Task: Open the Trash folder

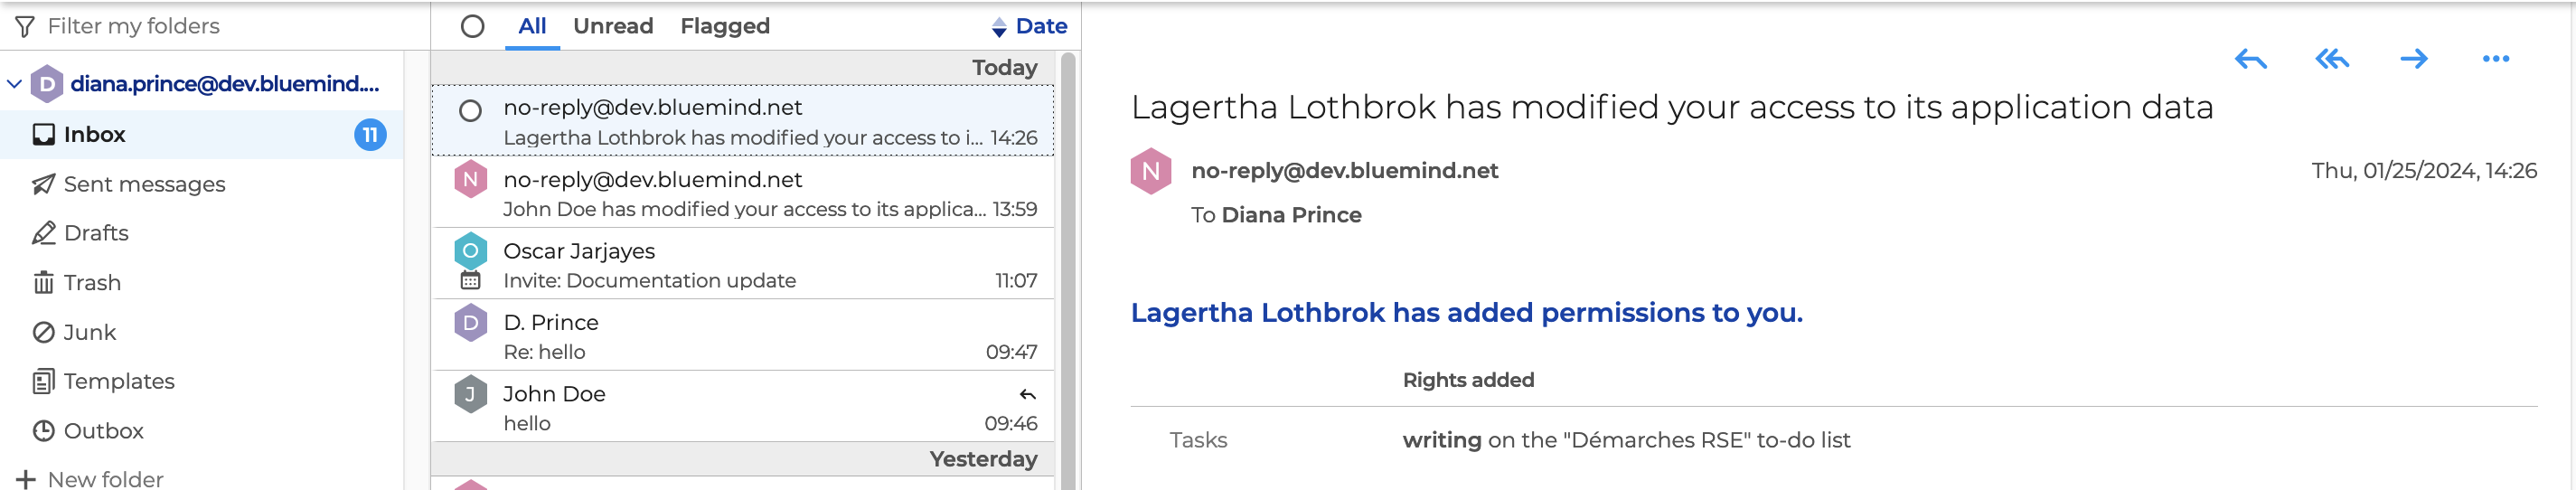Action: 91,283
